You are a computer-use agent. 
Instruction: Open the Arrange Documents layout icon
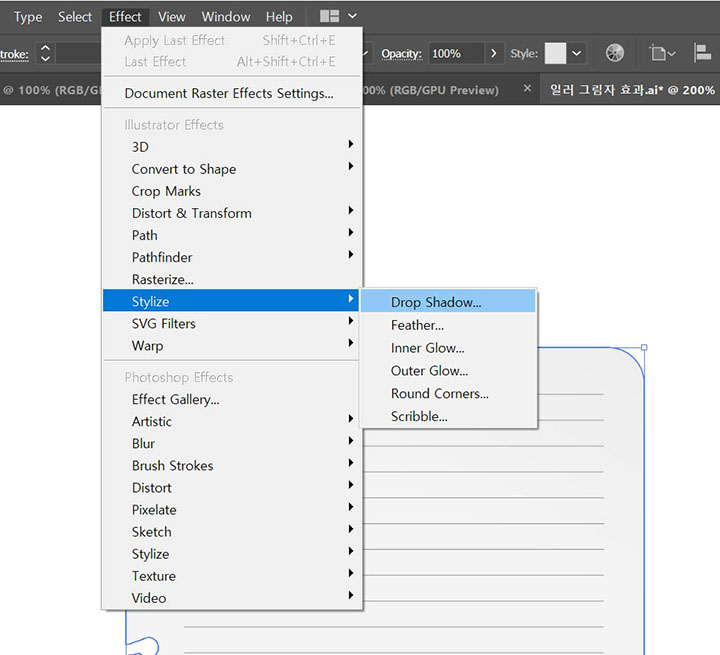(x=329, y=17)
